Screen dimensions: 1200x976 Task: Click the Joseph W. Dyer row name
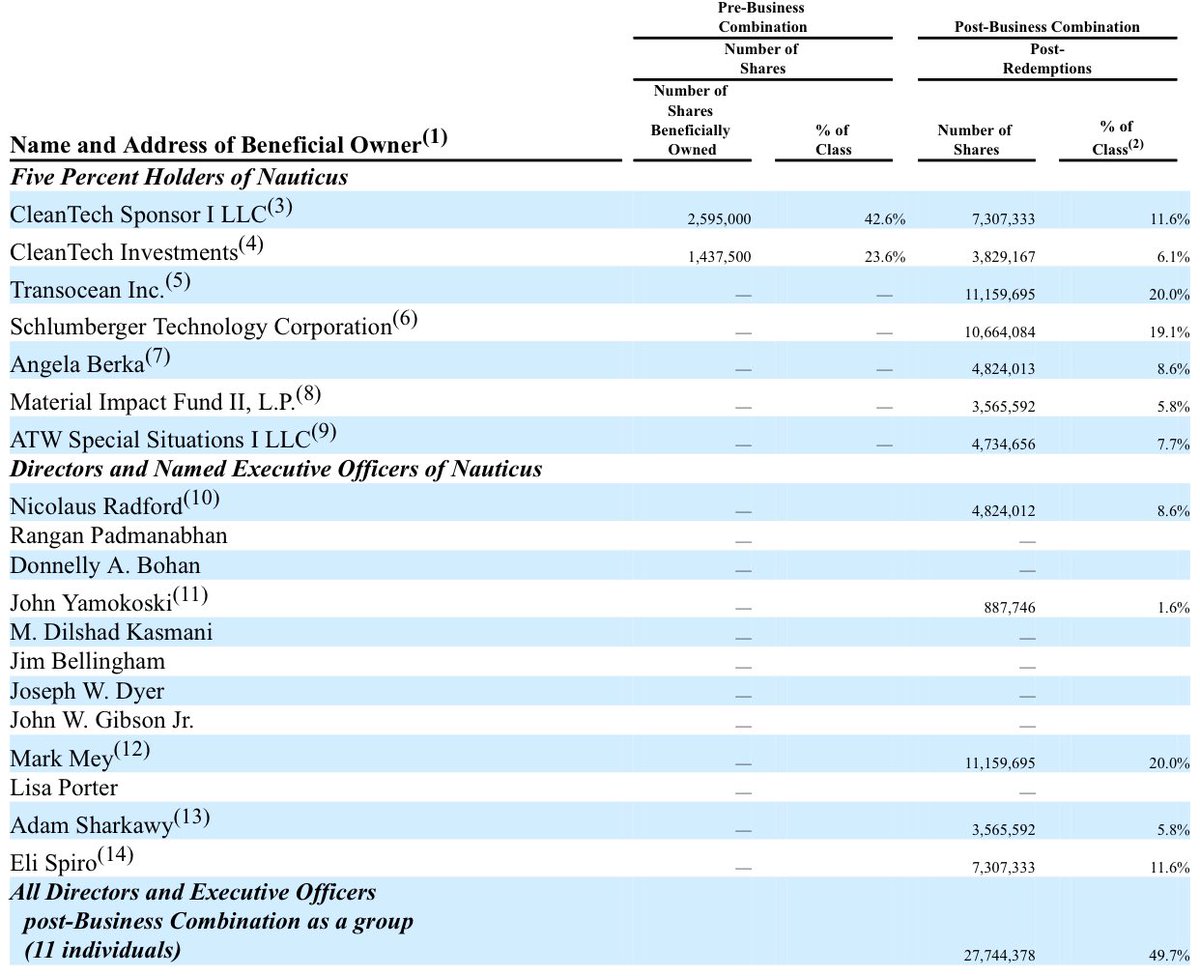click(87, 691)
